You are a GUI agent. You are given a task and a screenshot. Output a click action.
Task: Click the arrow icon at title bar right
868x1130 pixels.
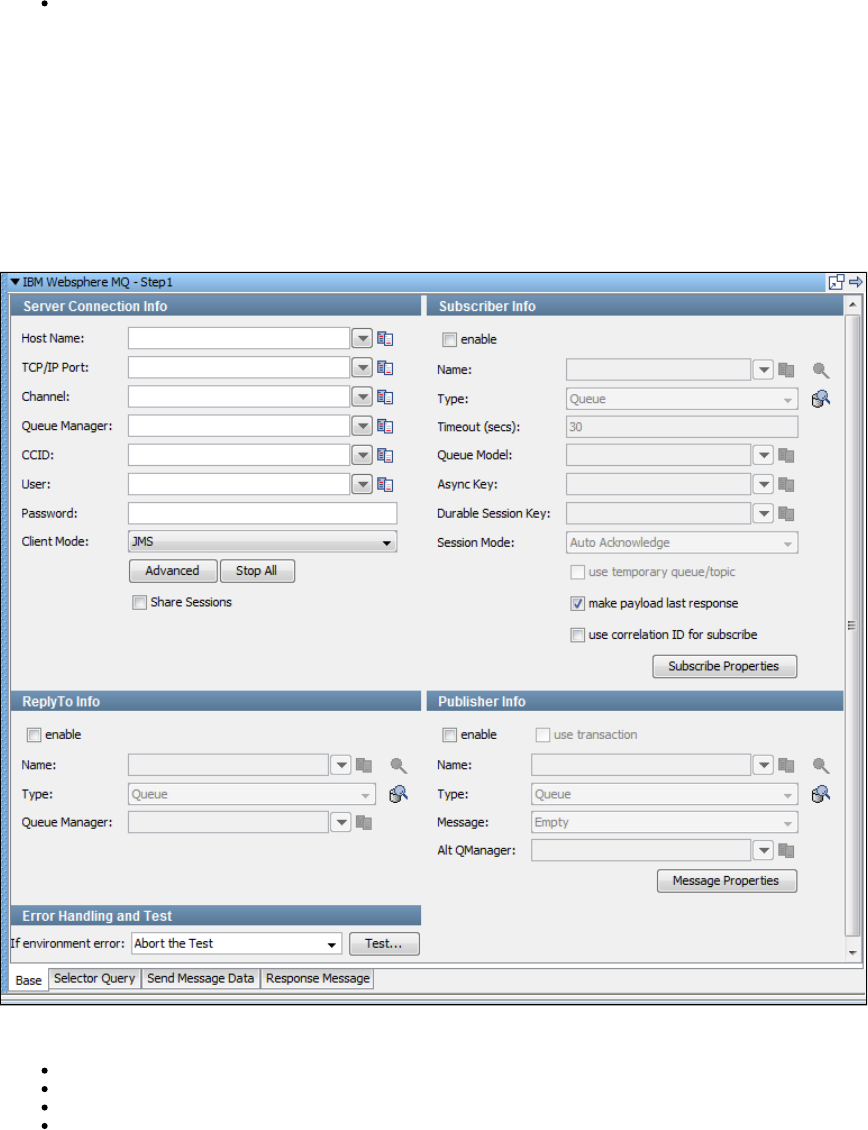[856, 282]
